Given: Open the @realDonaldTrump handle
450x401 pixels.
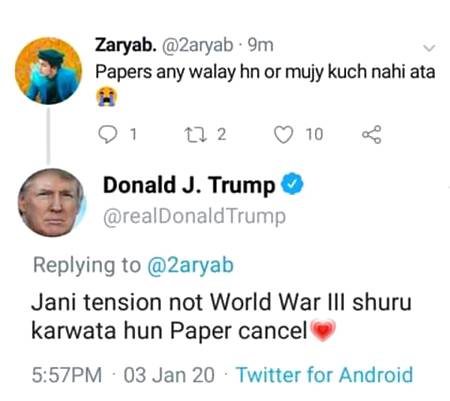Looking at the screenshot, I should point(194,217).
